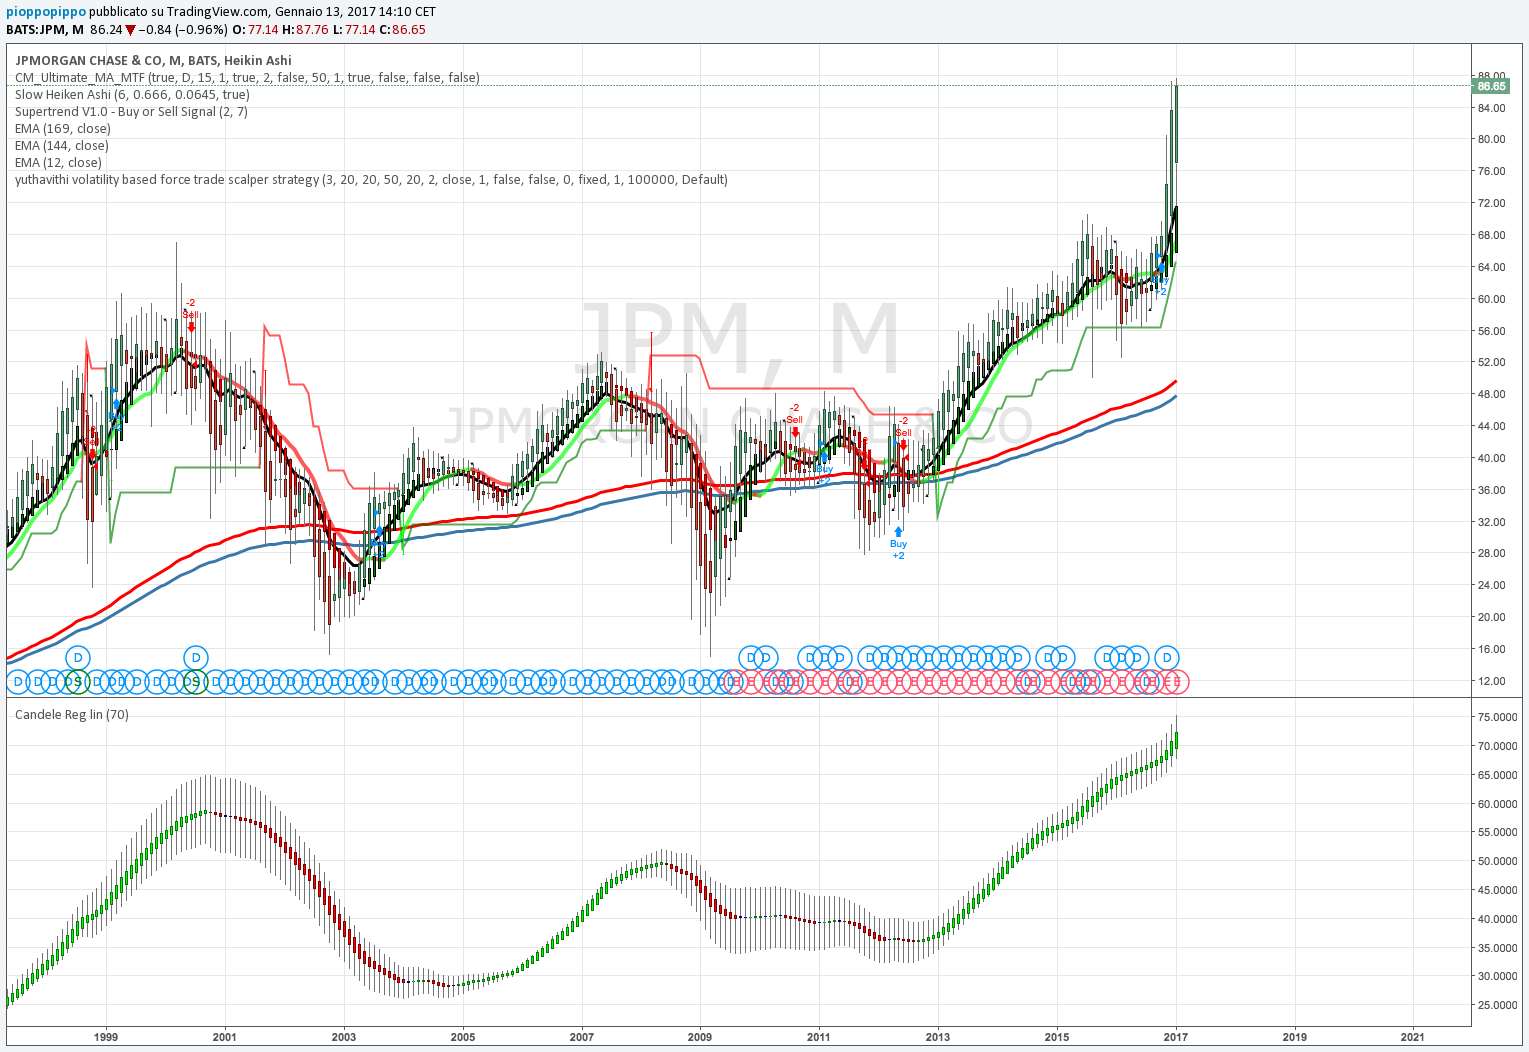Select the EMA (169, close) indicator label

pos(63,128)
